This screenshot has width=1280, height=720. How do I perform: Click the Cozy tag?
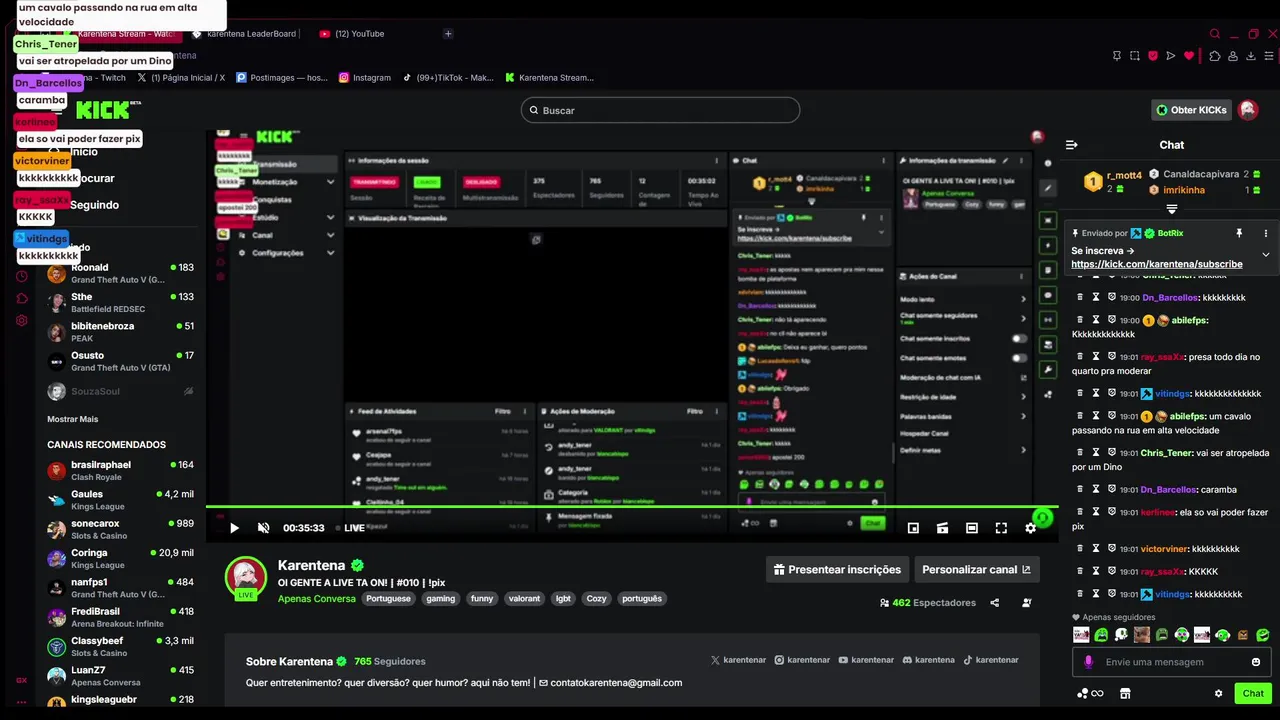[596, 599]
